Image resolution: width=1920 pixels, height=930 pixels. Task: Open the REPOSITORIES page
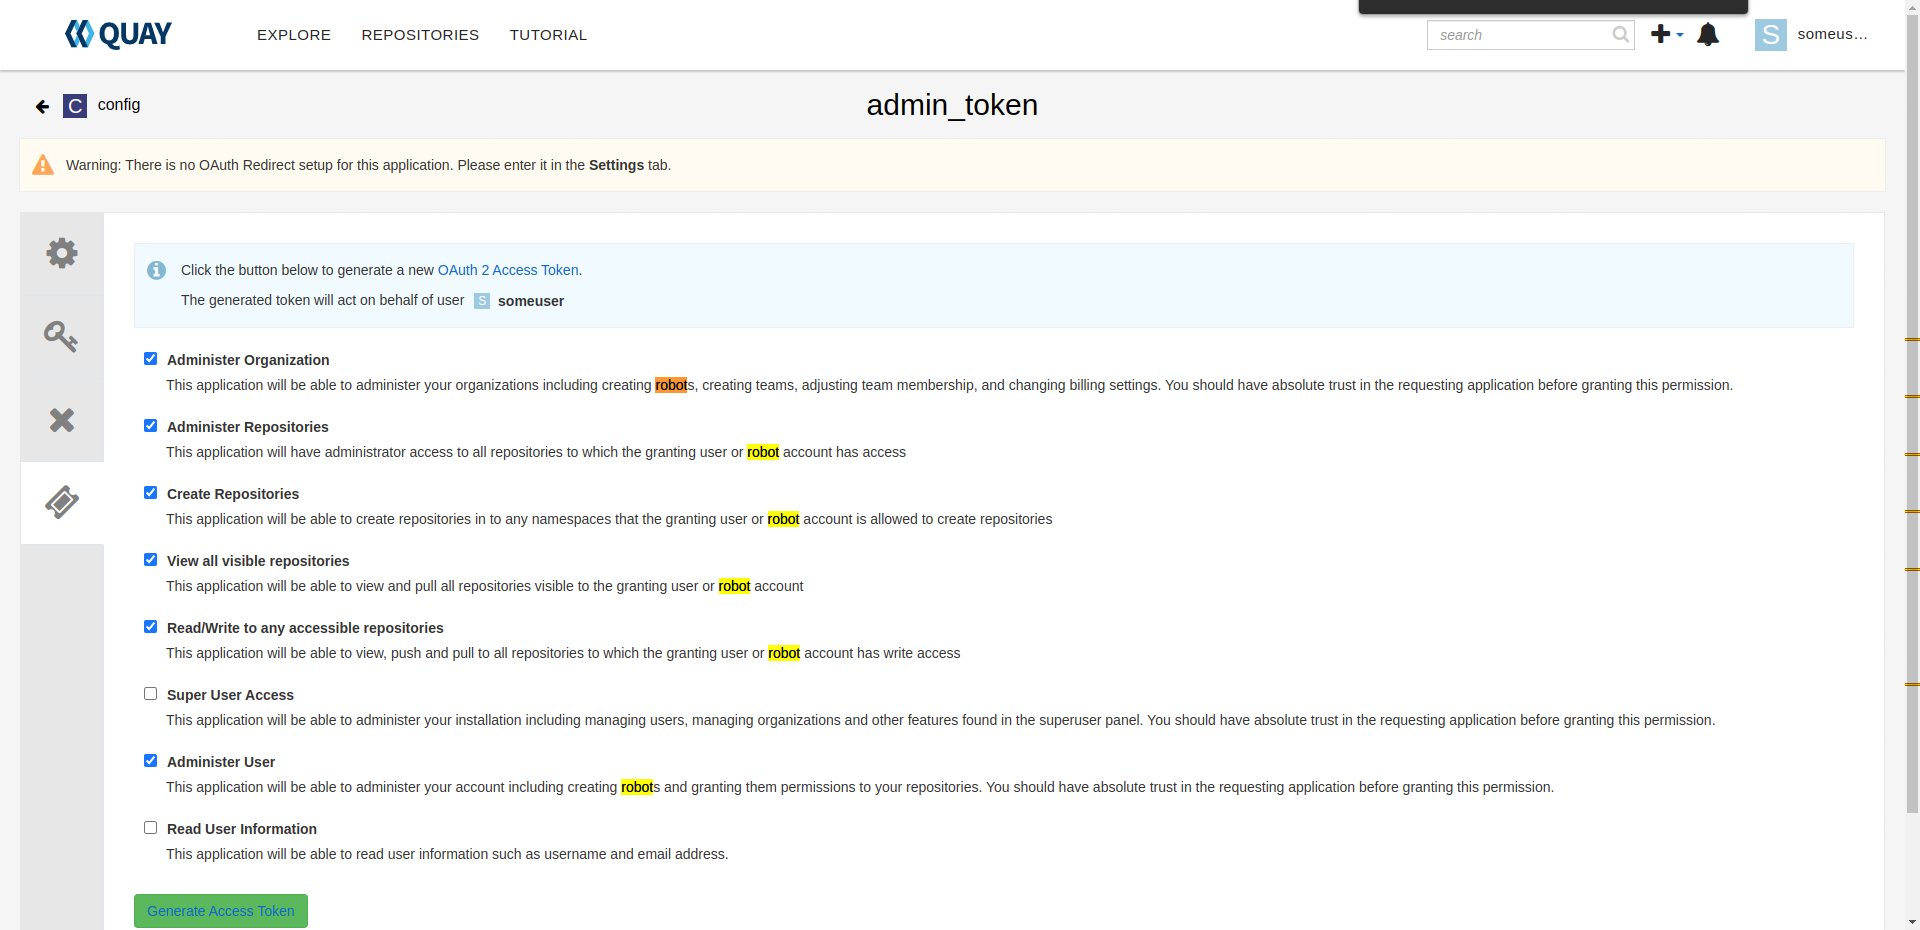(x=419, y=34)
